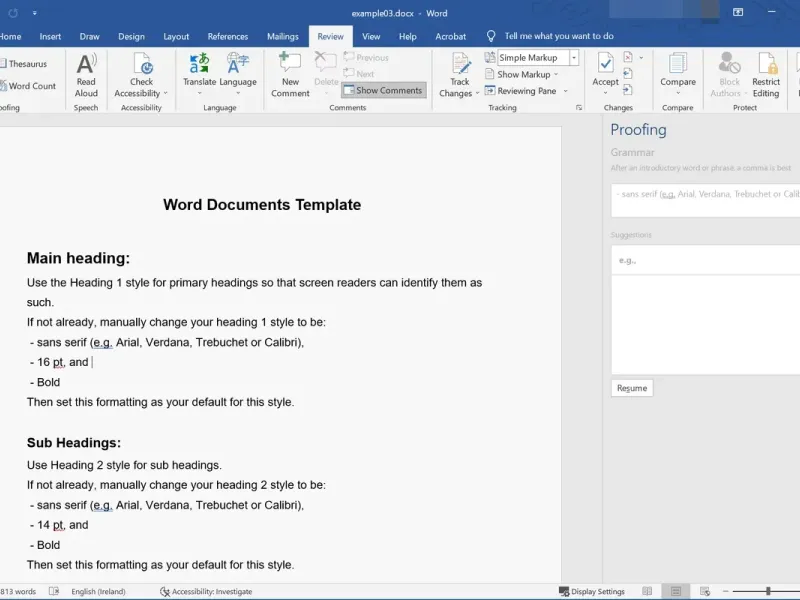800x600 pixels.
Task: Click Accessibility: Investigate in status bar
Action: [206, 591]
